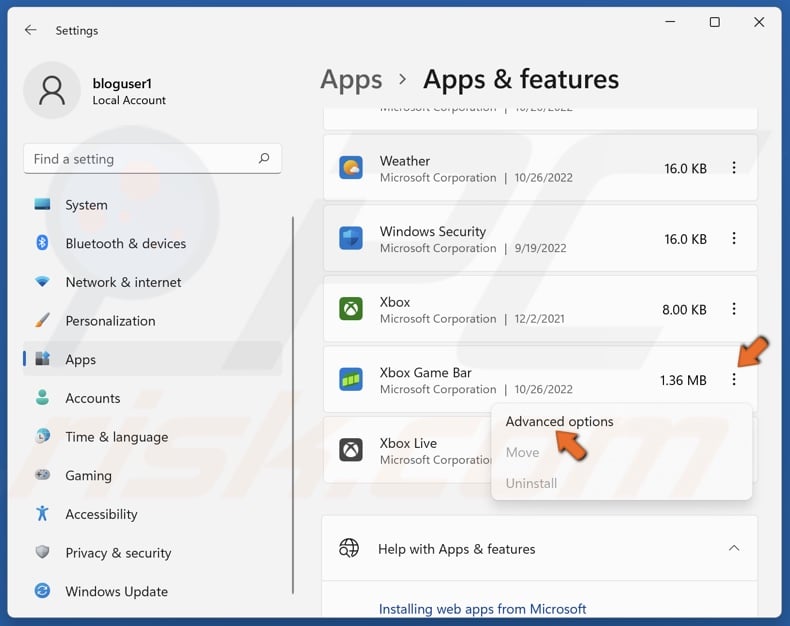Open Bluetooth & devices settings
Viewport: 790px width, 626px height.
[x=125, y=244]
